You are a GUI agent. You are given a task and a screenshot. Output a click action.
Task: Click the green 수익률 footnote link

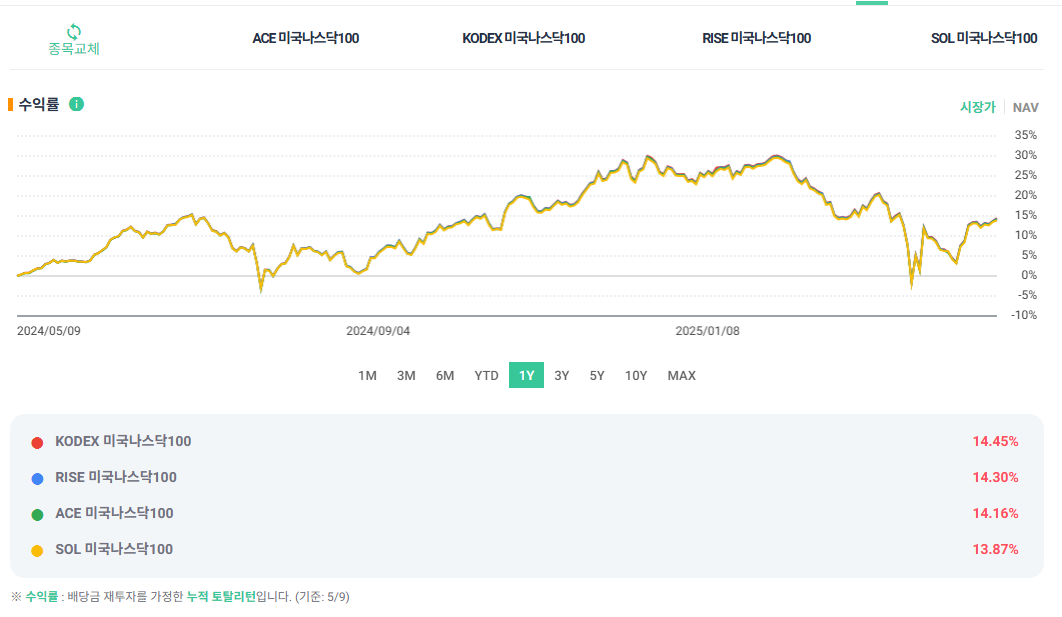pos(41,597)
